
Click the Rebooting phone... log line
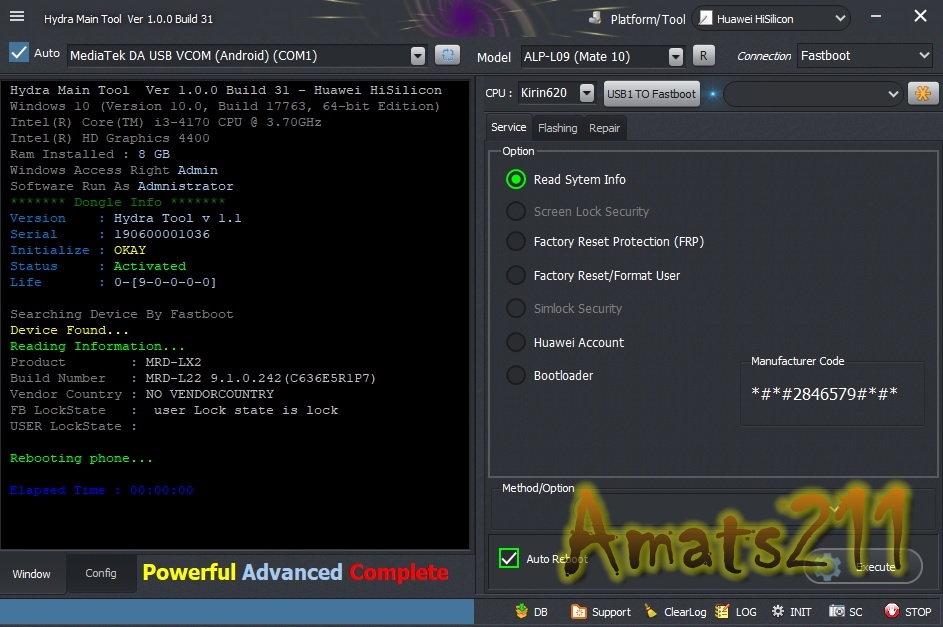(81, 458)
